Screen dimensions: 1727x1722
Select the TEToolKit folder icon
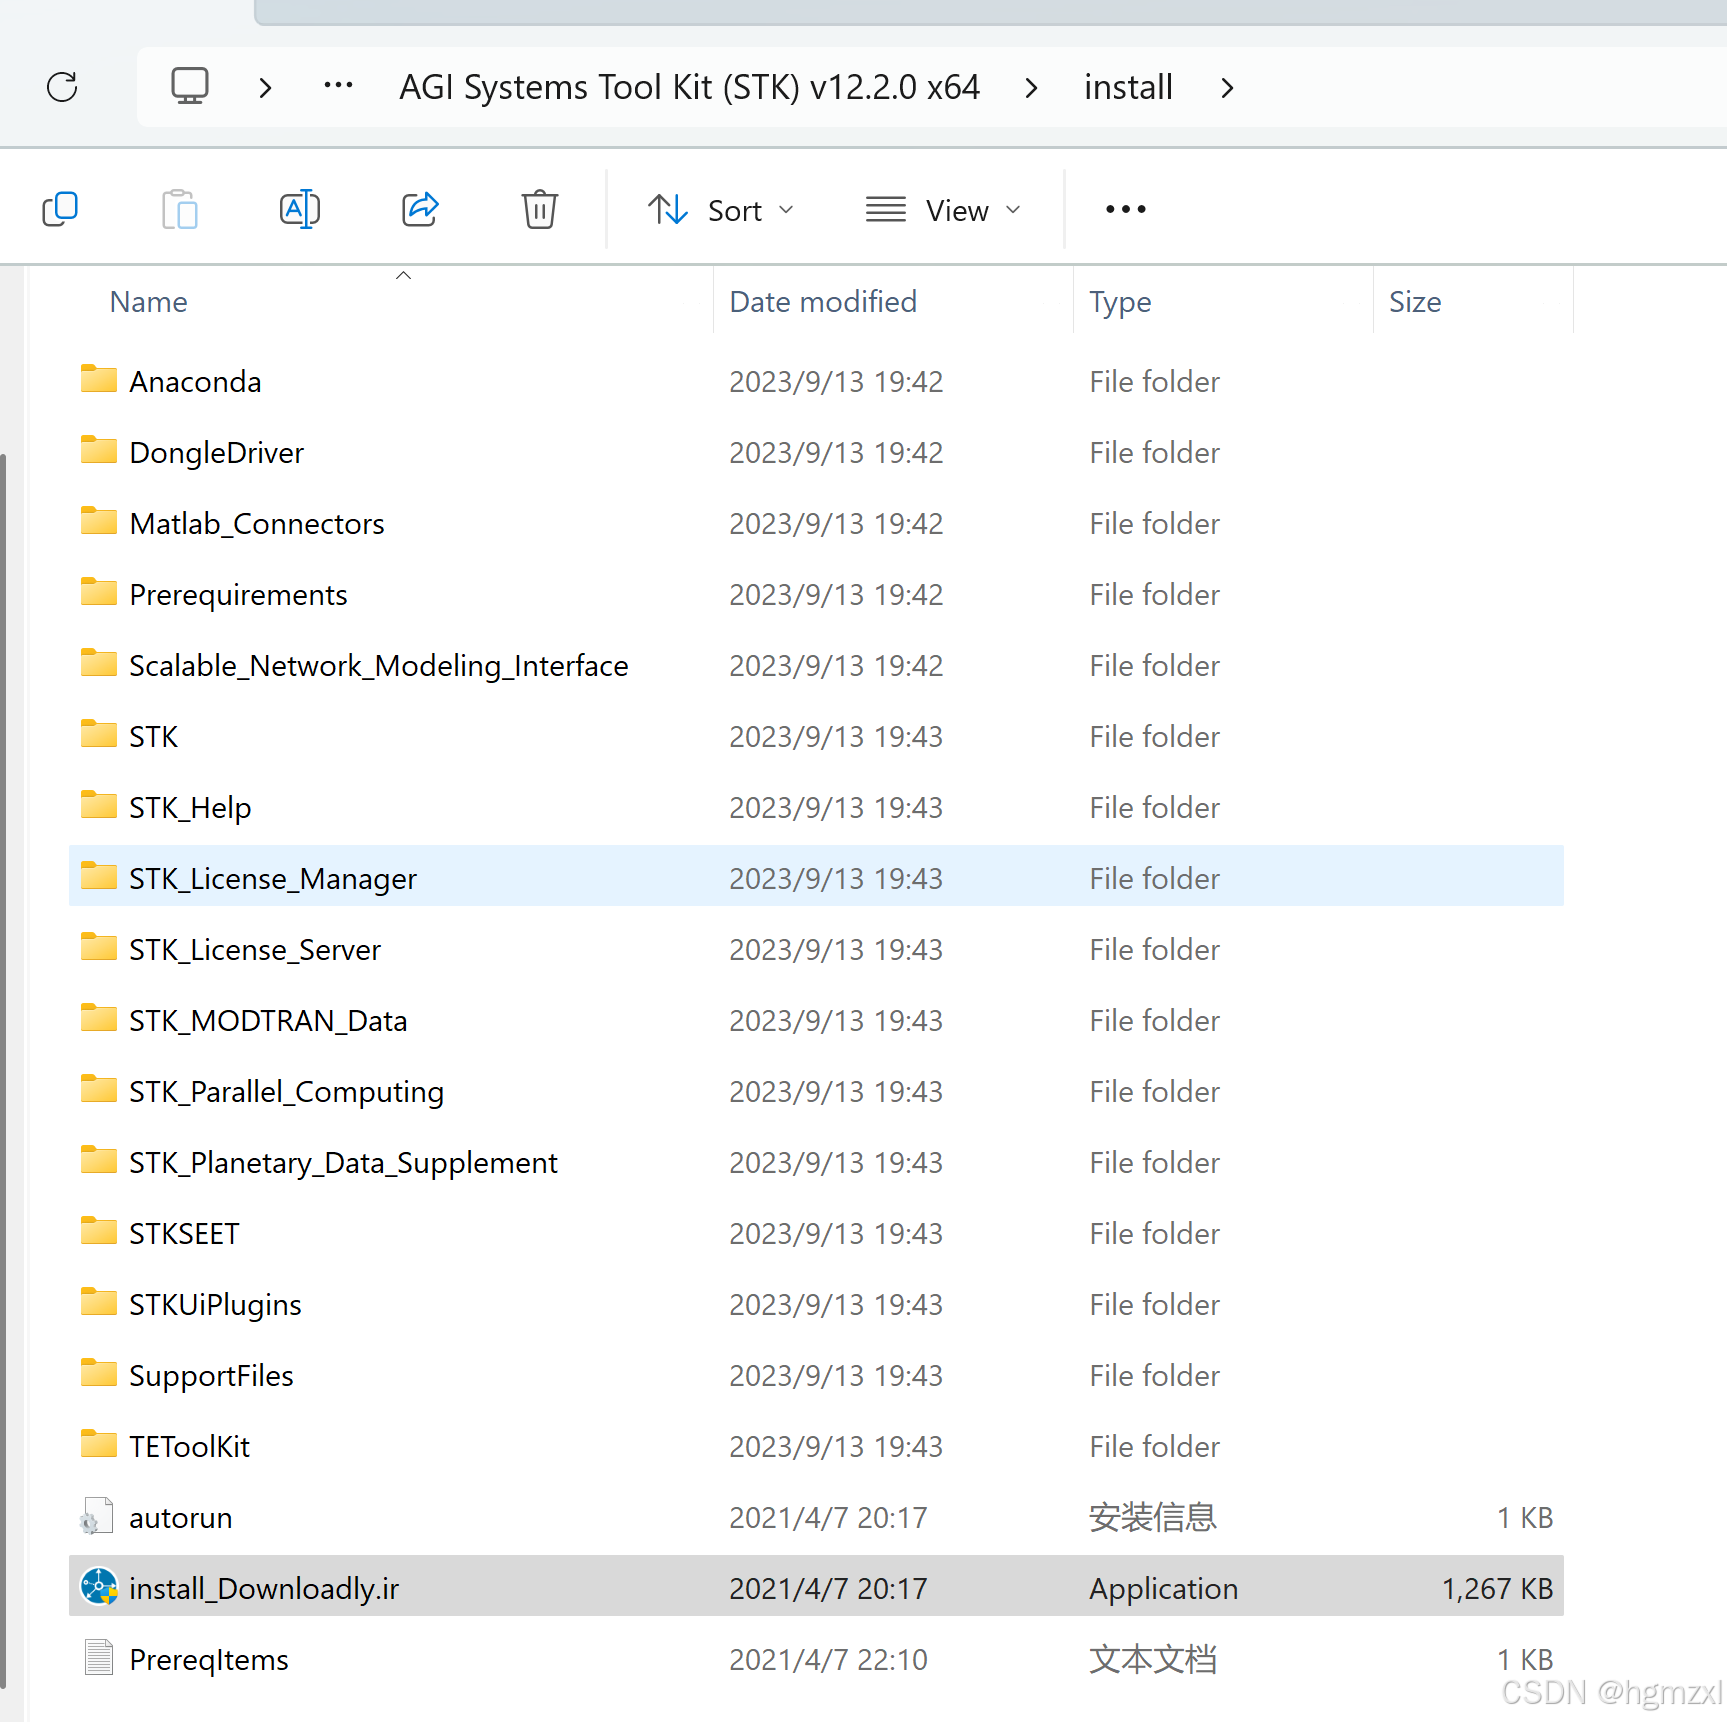[99, 1445]
